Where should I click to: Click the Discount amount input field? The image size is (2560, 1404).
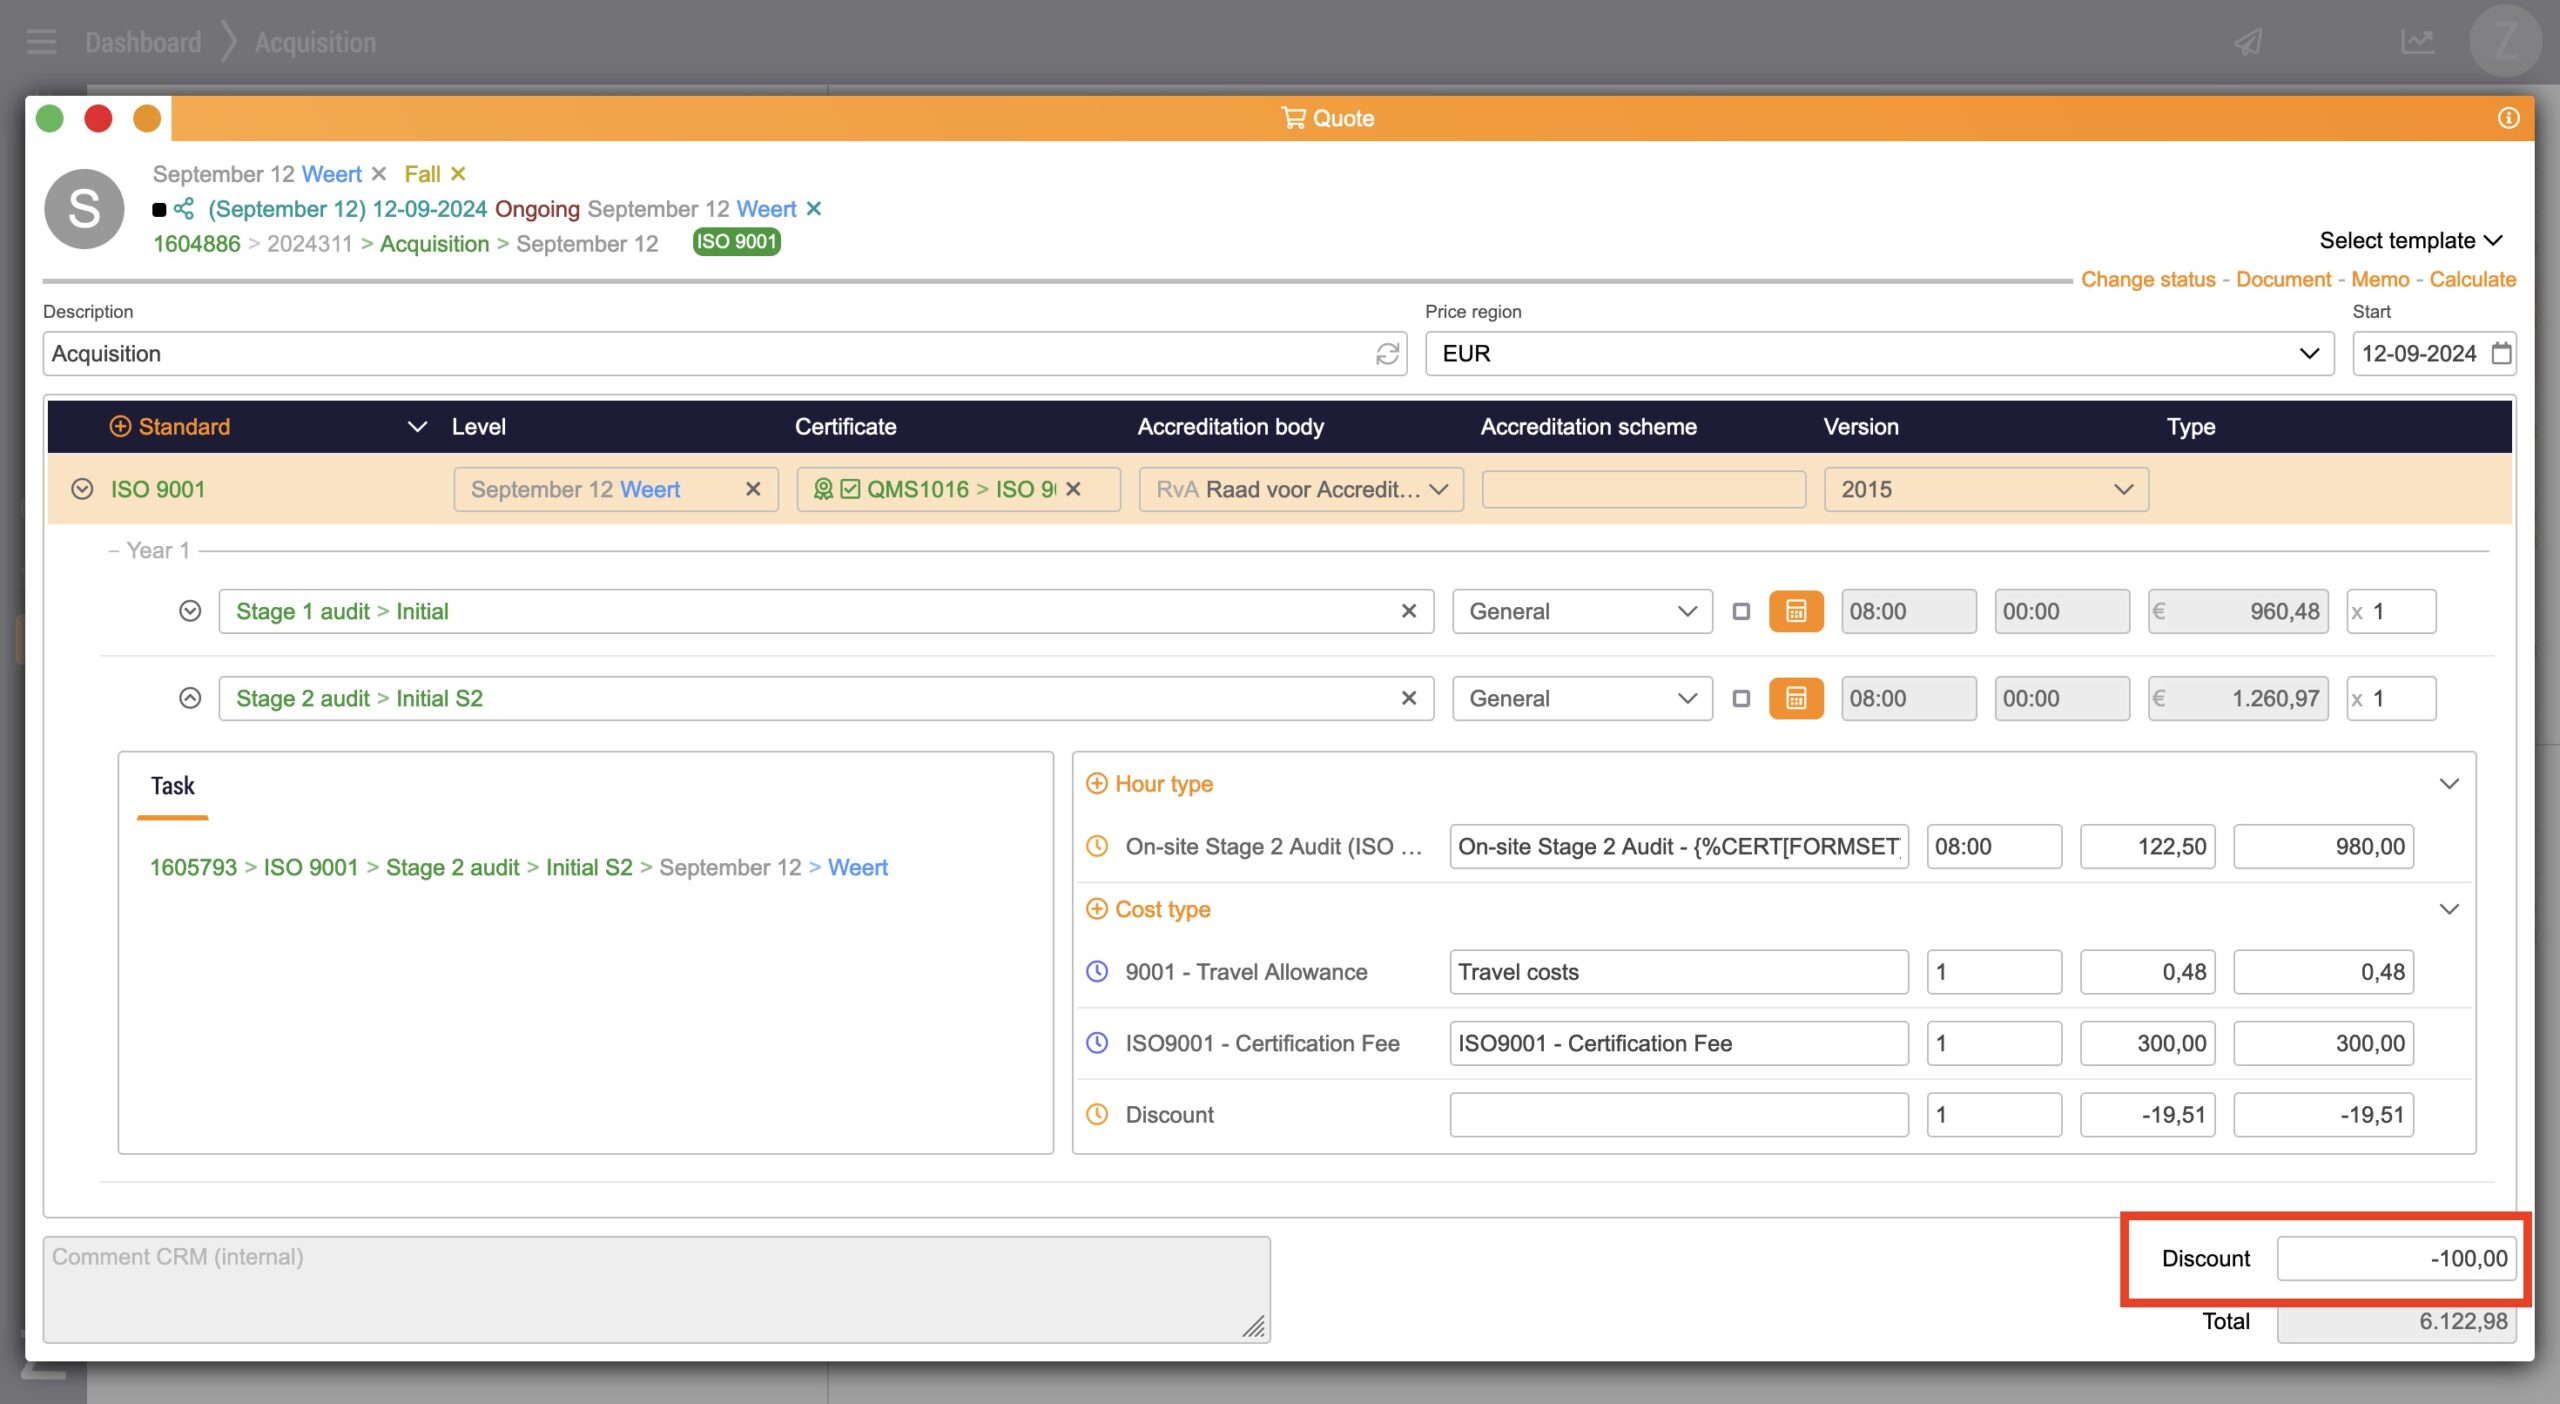[x=2396, y=1259]
